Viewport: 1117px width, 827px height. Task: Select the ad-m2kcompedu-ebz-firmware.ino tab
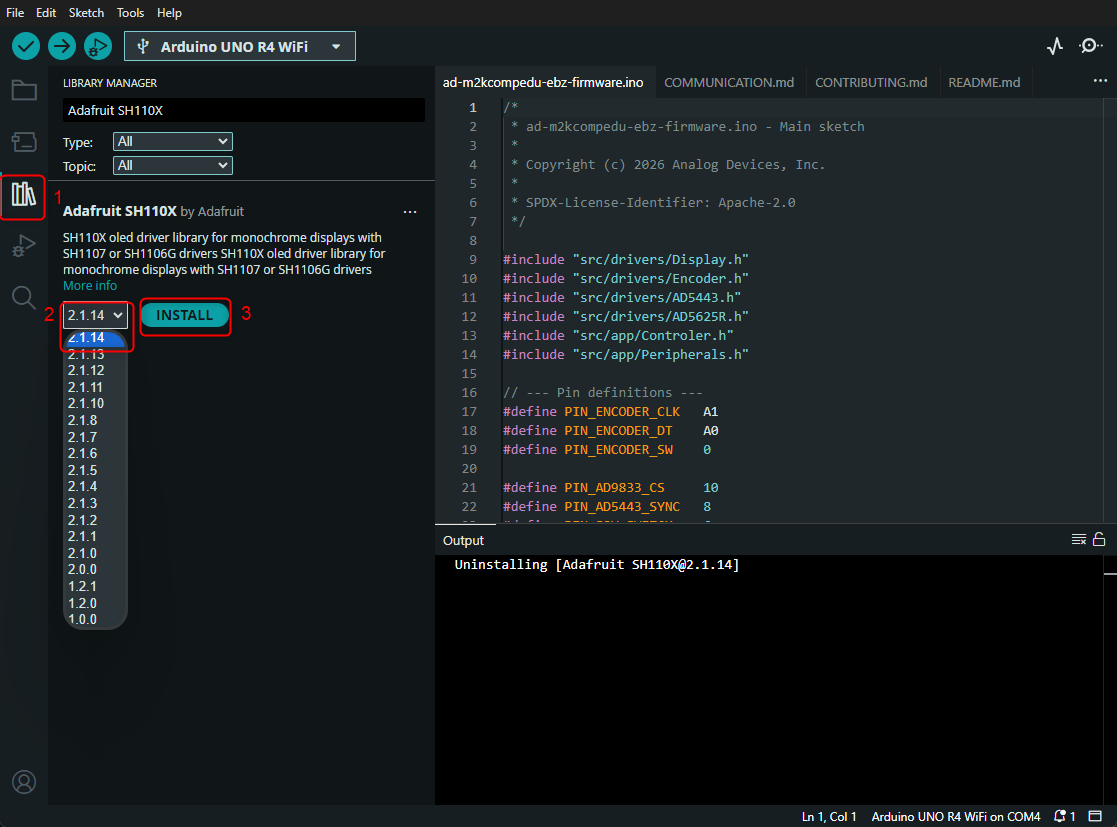click(543, 83)
